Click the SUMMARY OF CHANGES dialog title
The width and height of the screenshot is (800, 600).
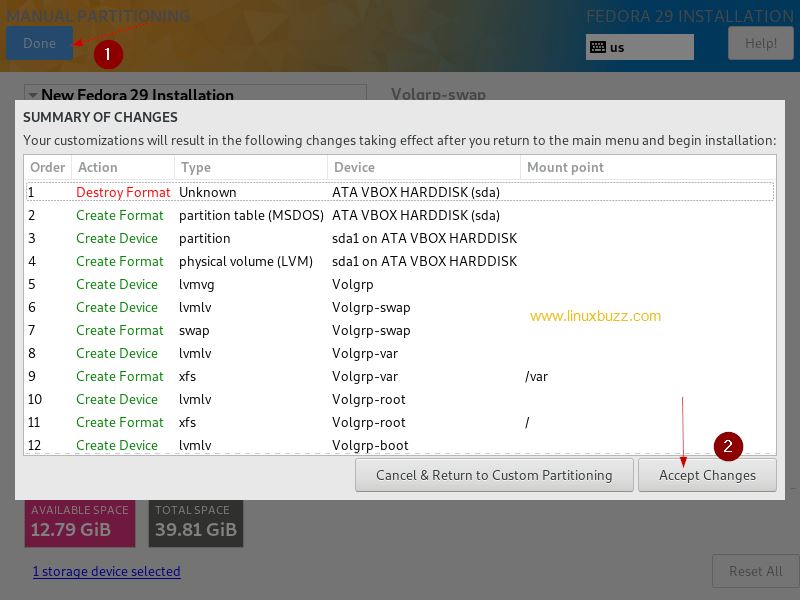pos(101,117)
